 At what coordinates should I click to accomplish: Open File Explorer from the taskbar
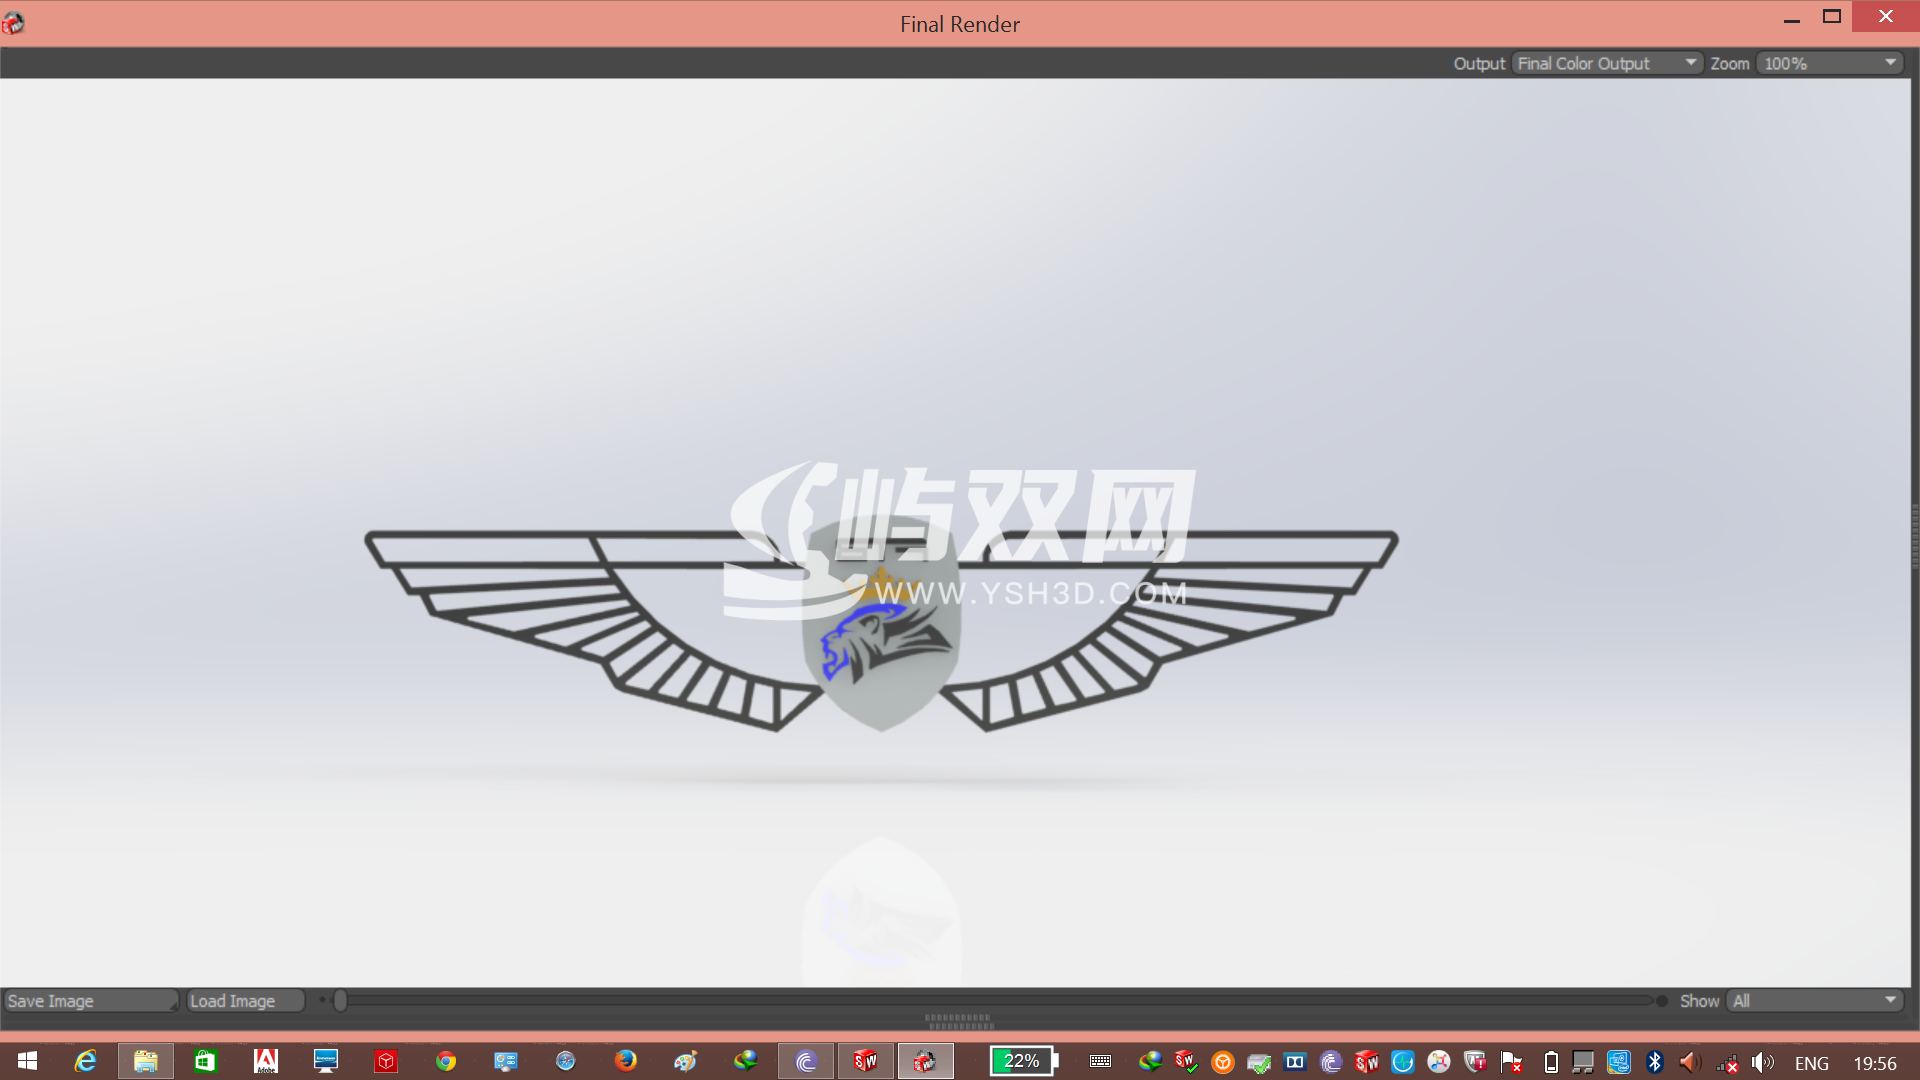pos(146,1061)
